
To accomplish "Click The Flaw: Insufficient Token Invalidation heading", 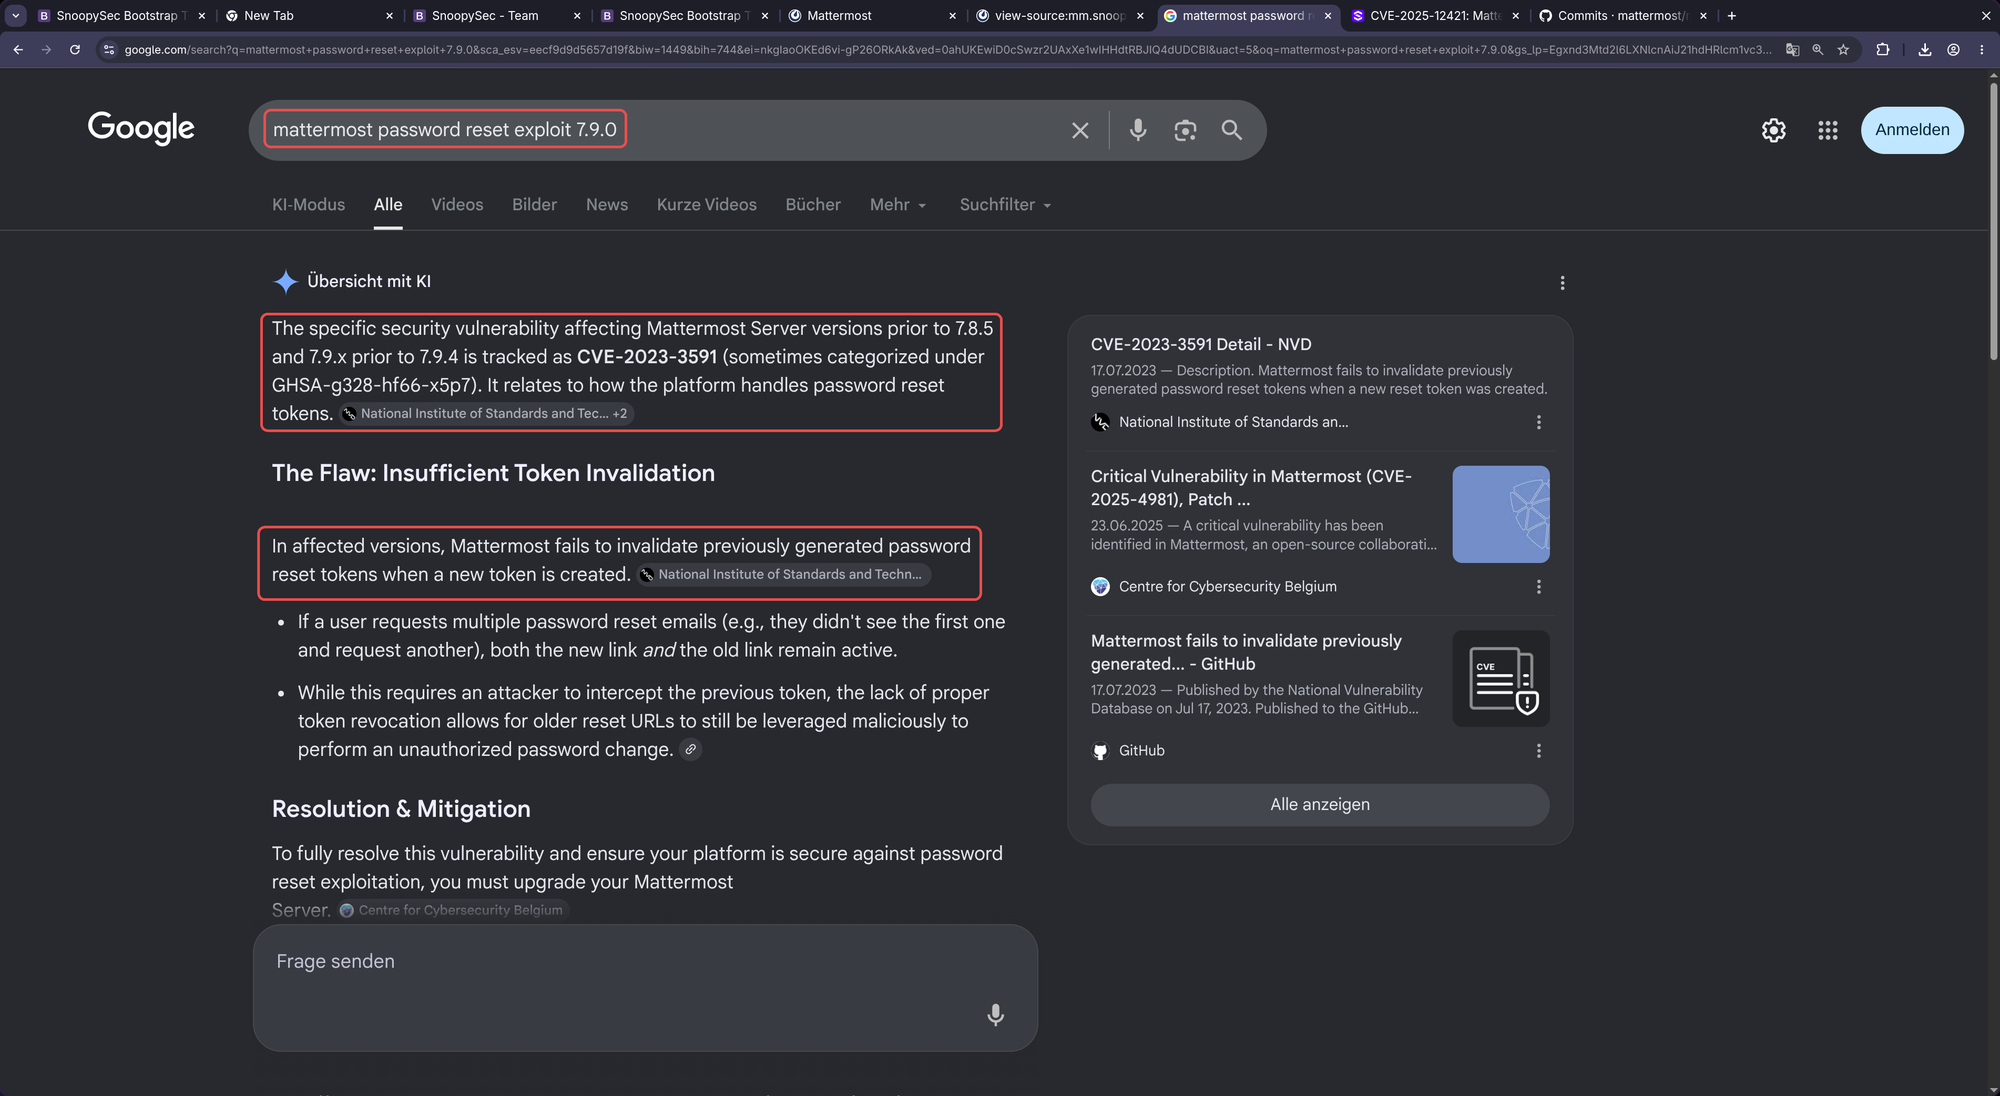I will (493, 473).
